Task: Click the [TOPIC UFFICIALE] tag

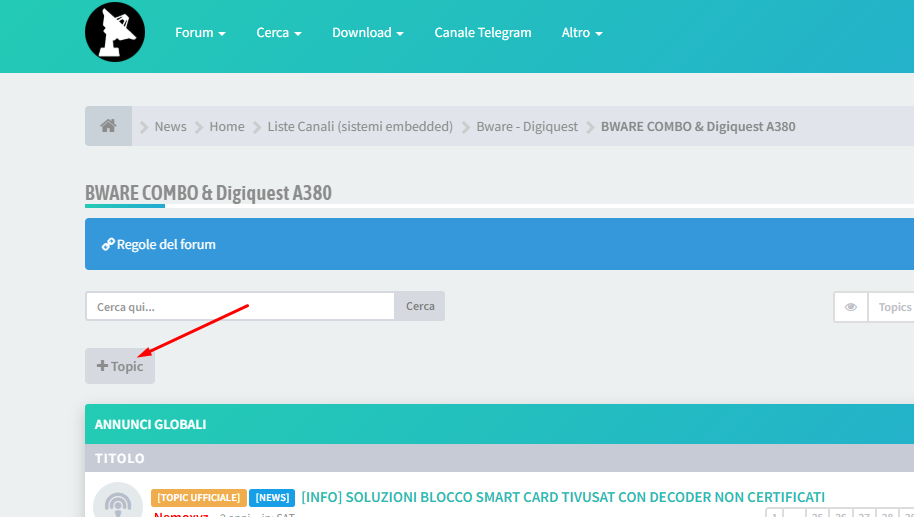Action: coord(199,498)
